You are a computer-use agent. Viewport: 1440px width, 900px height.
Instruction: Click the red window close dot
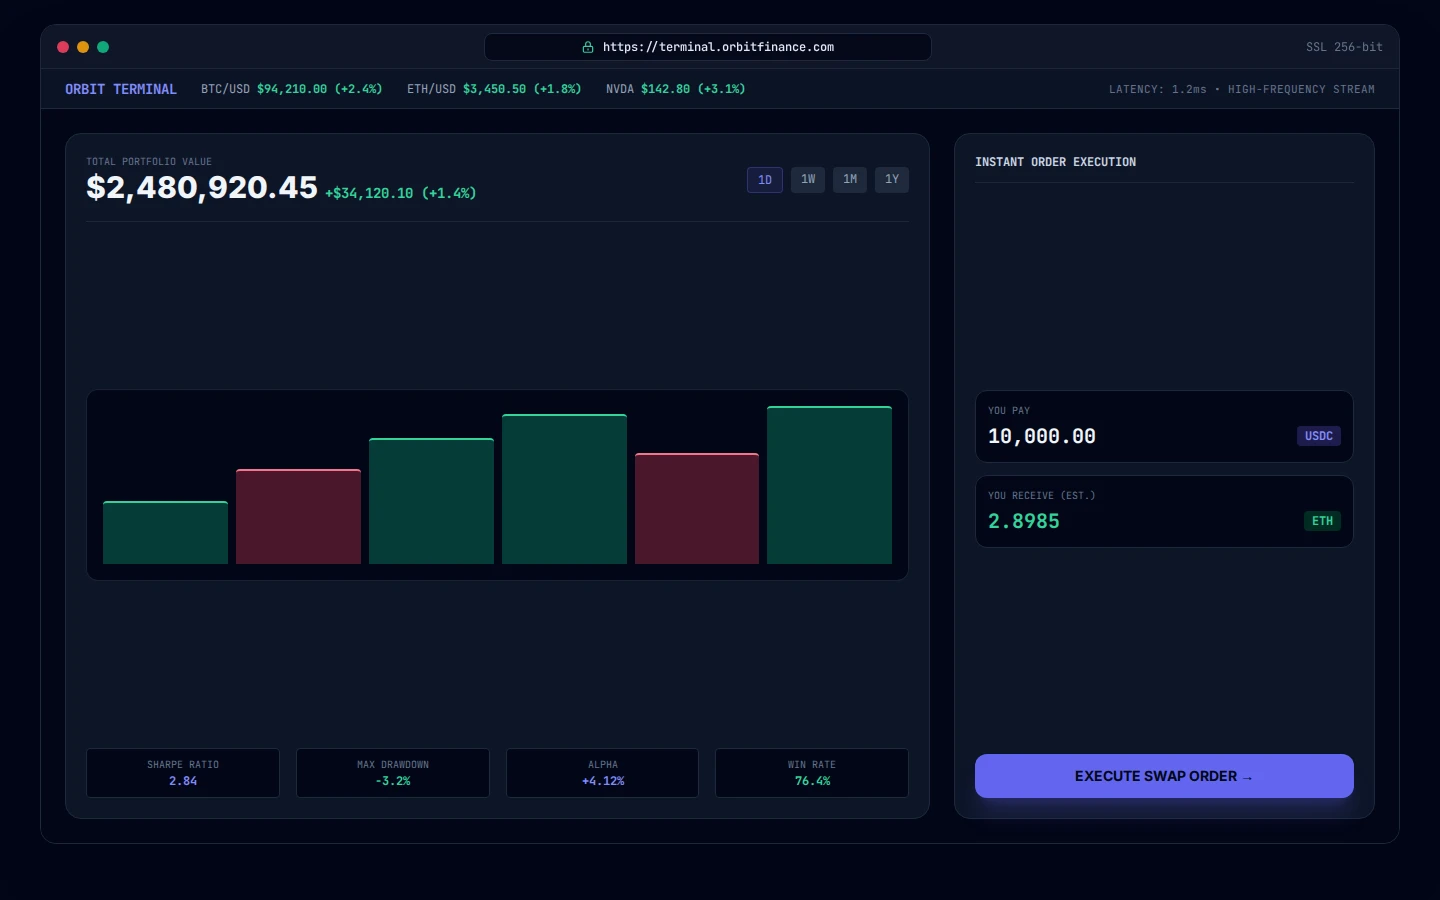pyautogui.click(x=63, y=47)
